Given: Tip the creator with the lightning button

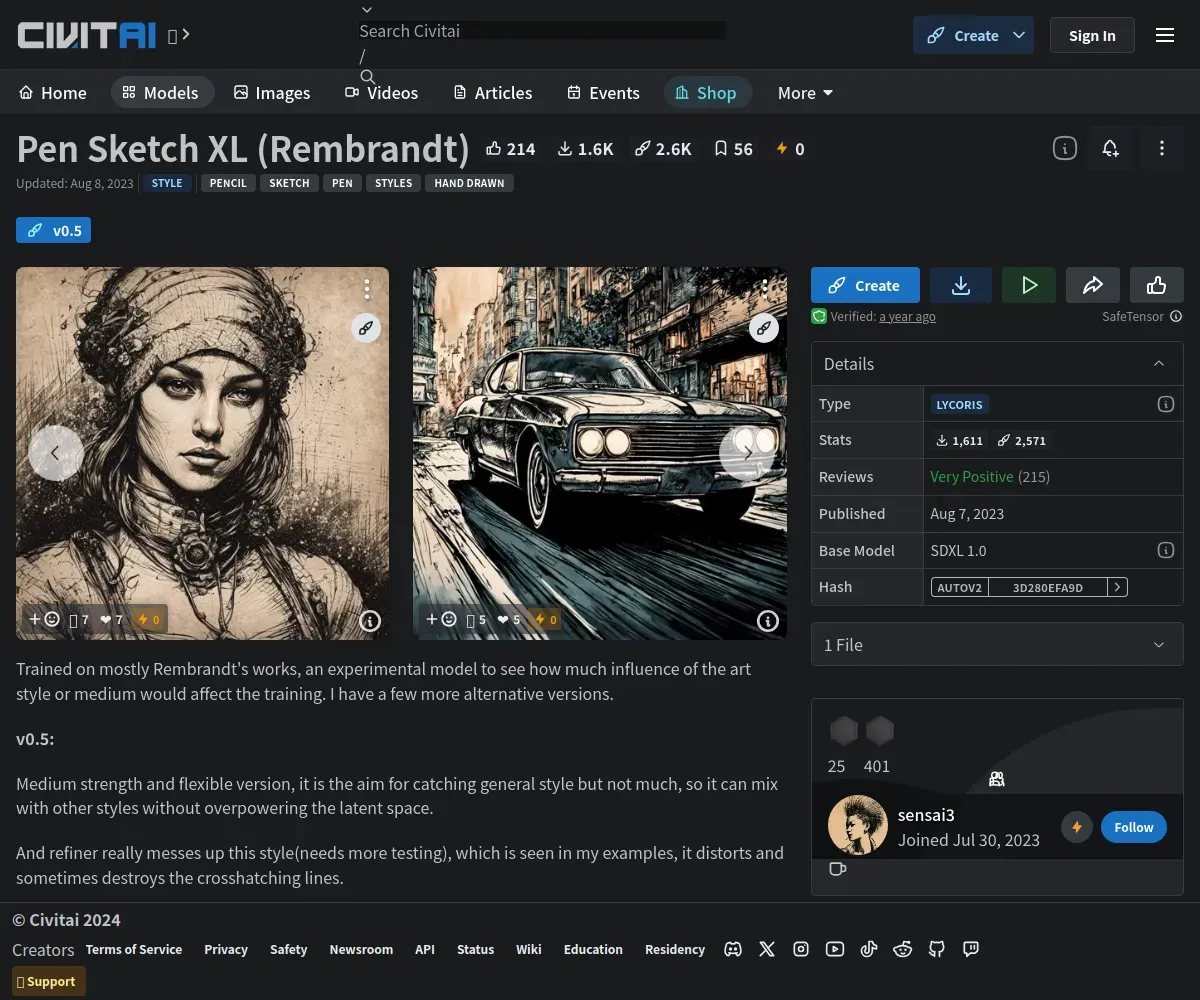Looking at the screenshot, I should point(1077,827).
